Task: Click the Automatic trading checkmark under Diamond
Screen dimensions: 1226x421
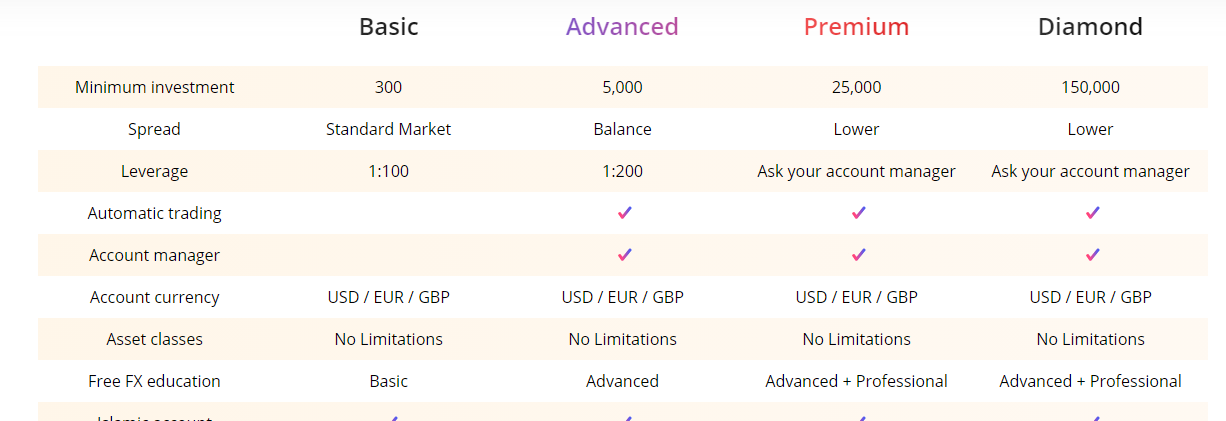Action: (x=1092, y=212)
